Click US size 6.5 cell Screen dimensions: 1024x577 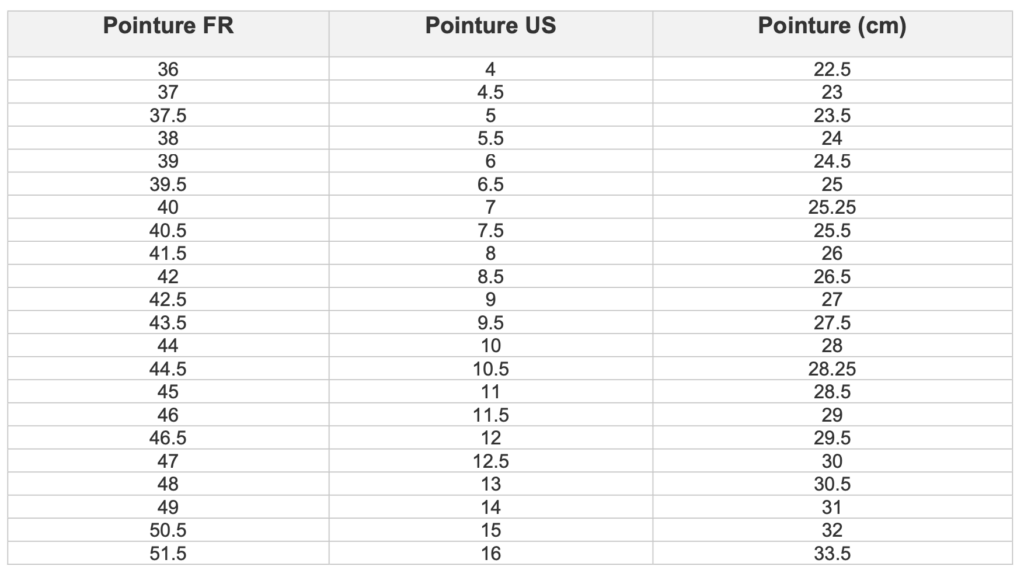[490, 185]
